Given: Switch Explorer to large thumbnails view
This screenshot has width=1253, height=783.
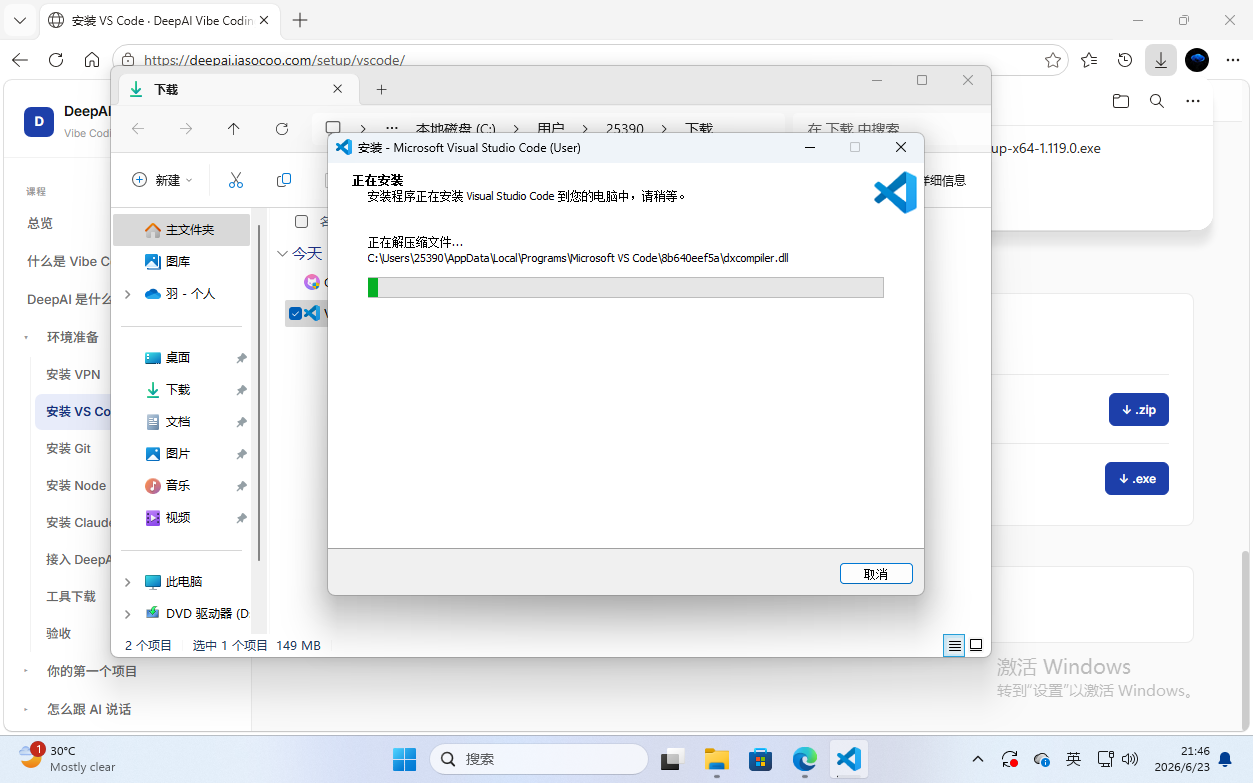Looking at the screenshot, I should (976, 645).
